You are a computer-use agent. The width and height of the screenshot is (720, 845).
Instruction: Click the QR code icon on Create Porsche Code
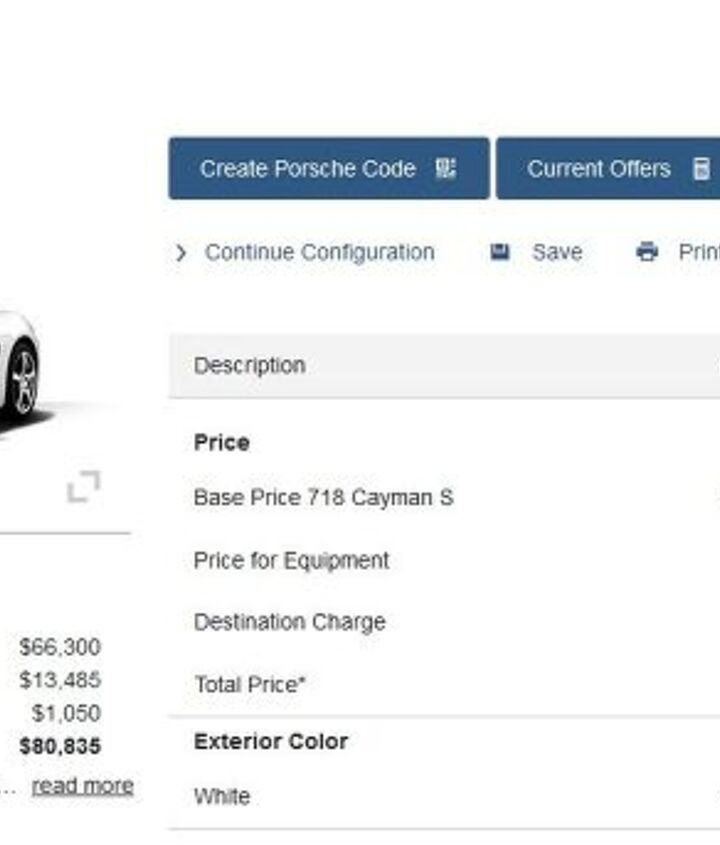pyautogui.click(x=446, y=168)
